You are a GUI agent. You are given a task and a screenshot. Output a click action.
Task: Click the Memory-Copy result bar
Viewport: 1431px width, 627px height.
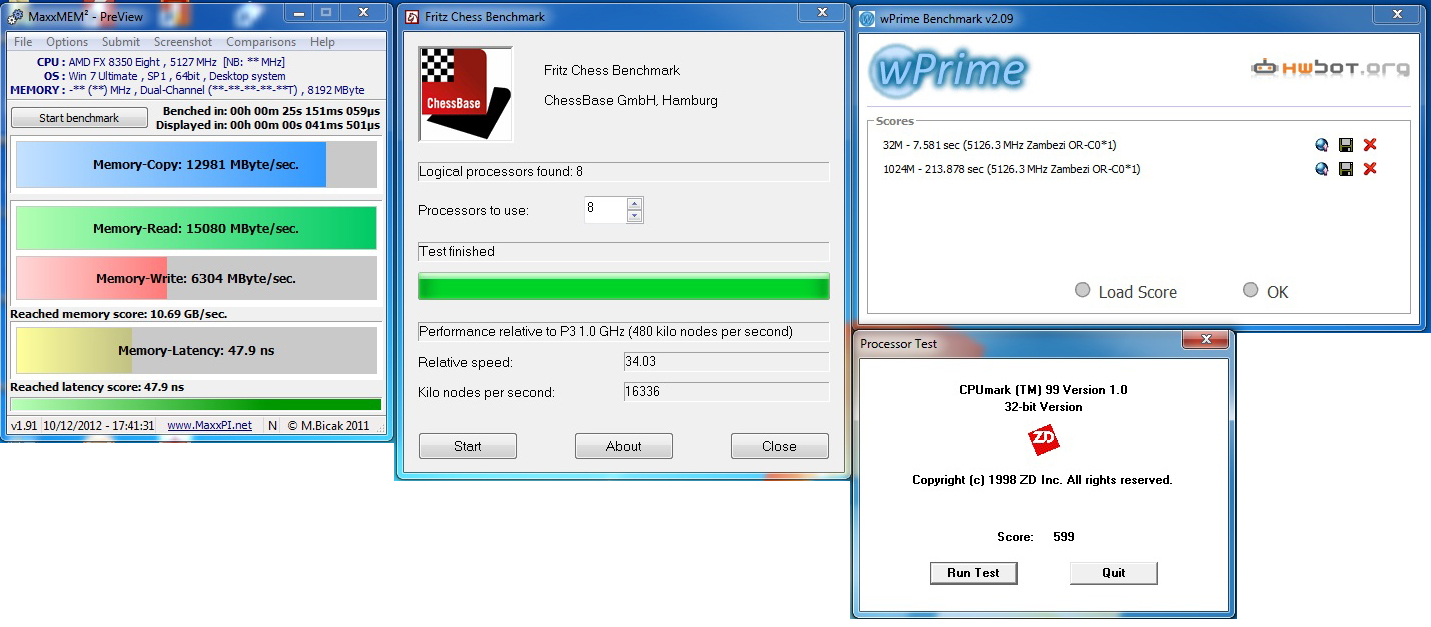coord(196,164)
